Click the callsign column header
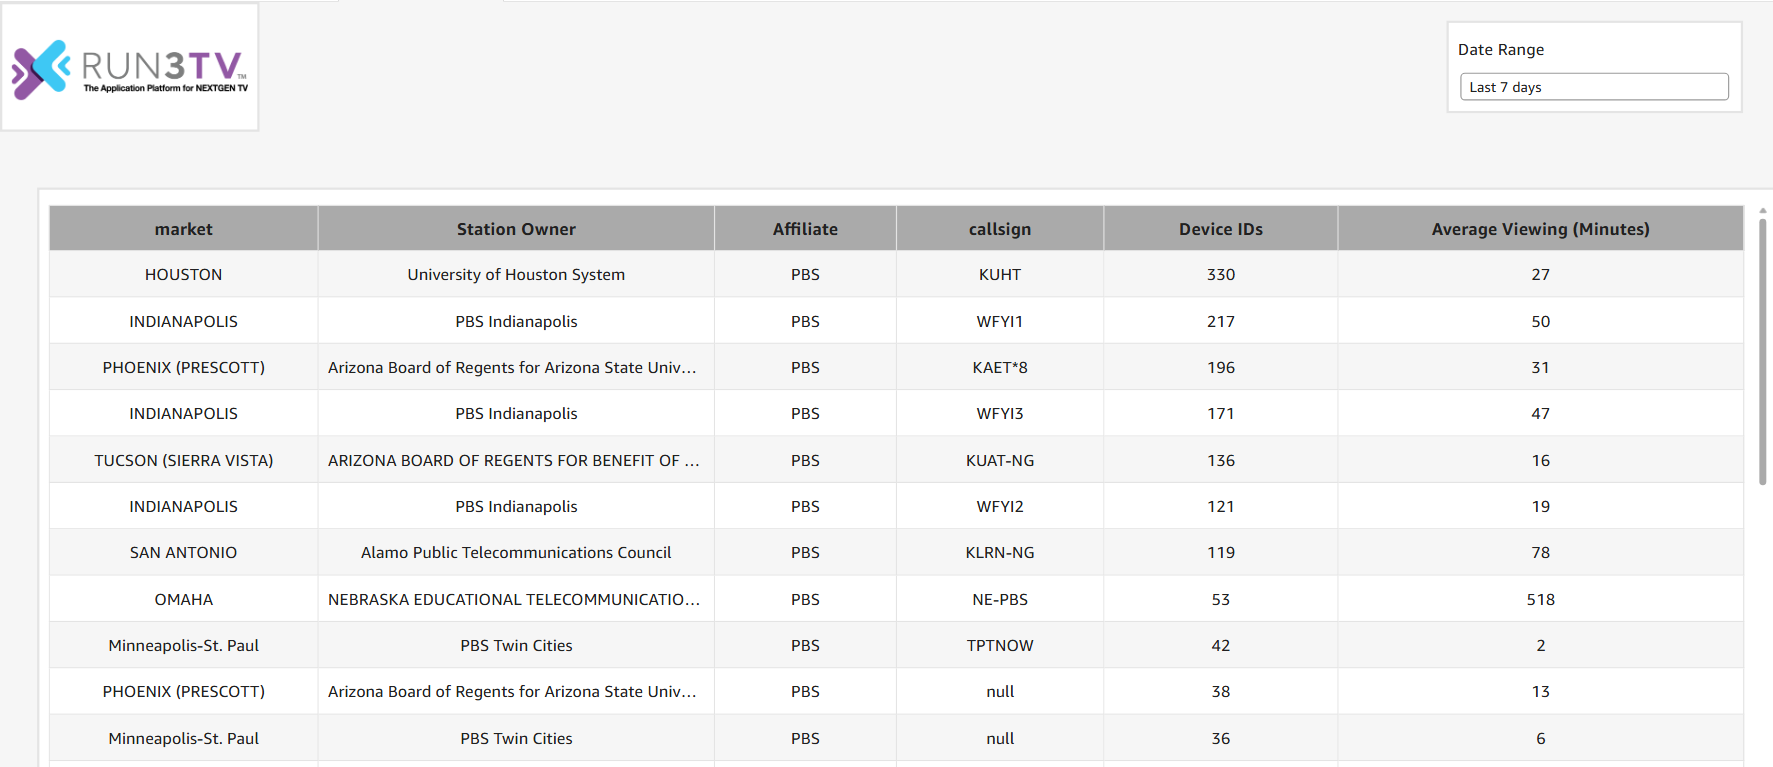This screenshot has width=1773, height=767. coord(999,229)
